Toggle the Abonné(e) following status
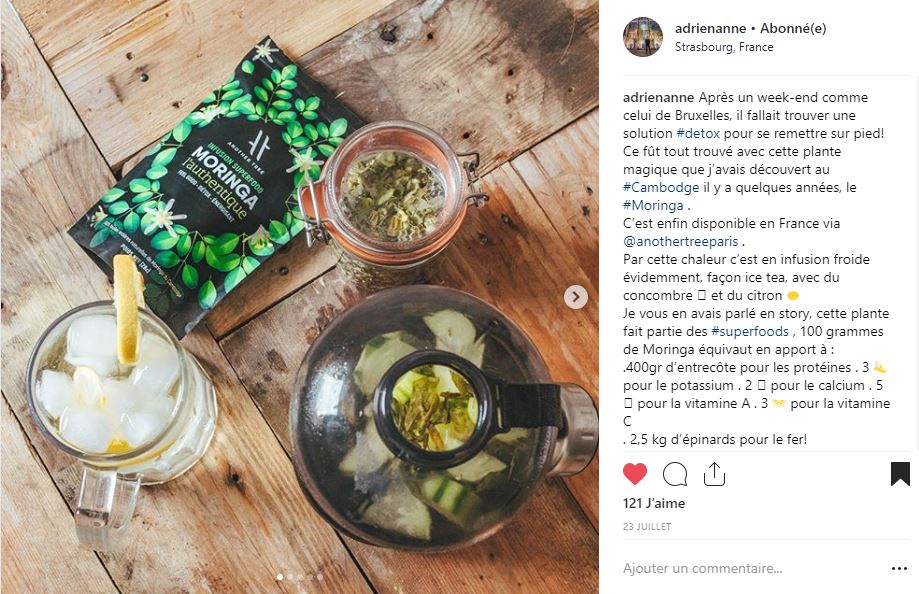The width and height of the screenshot is (919, 594). 793,28
